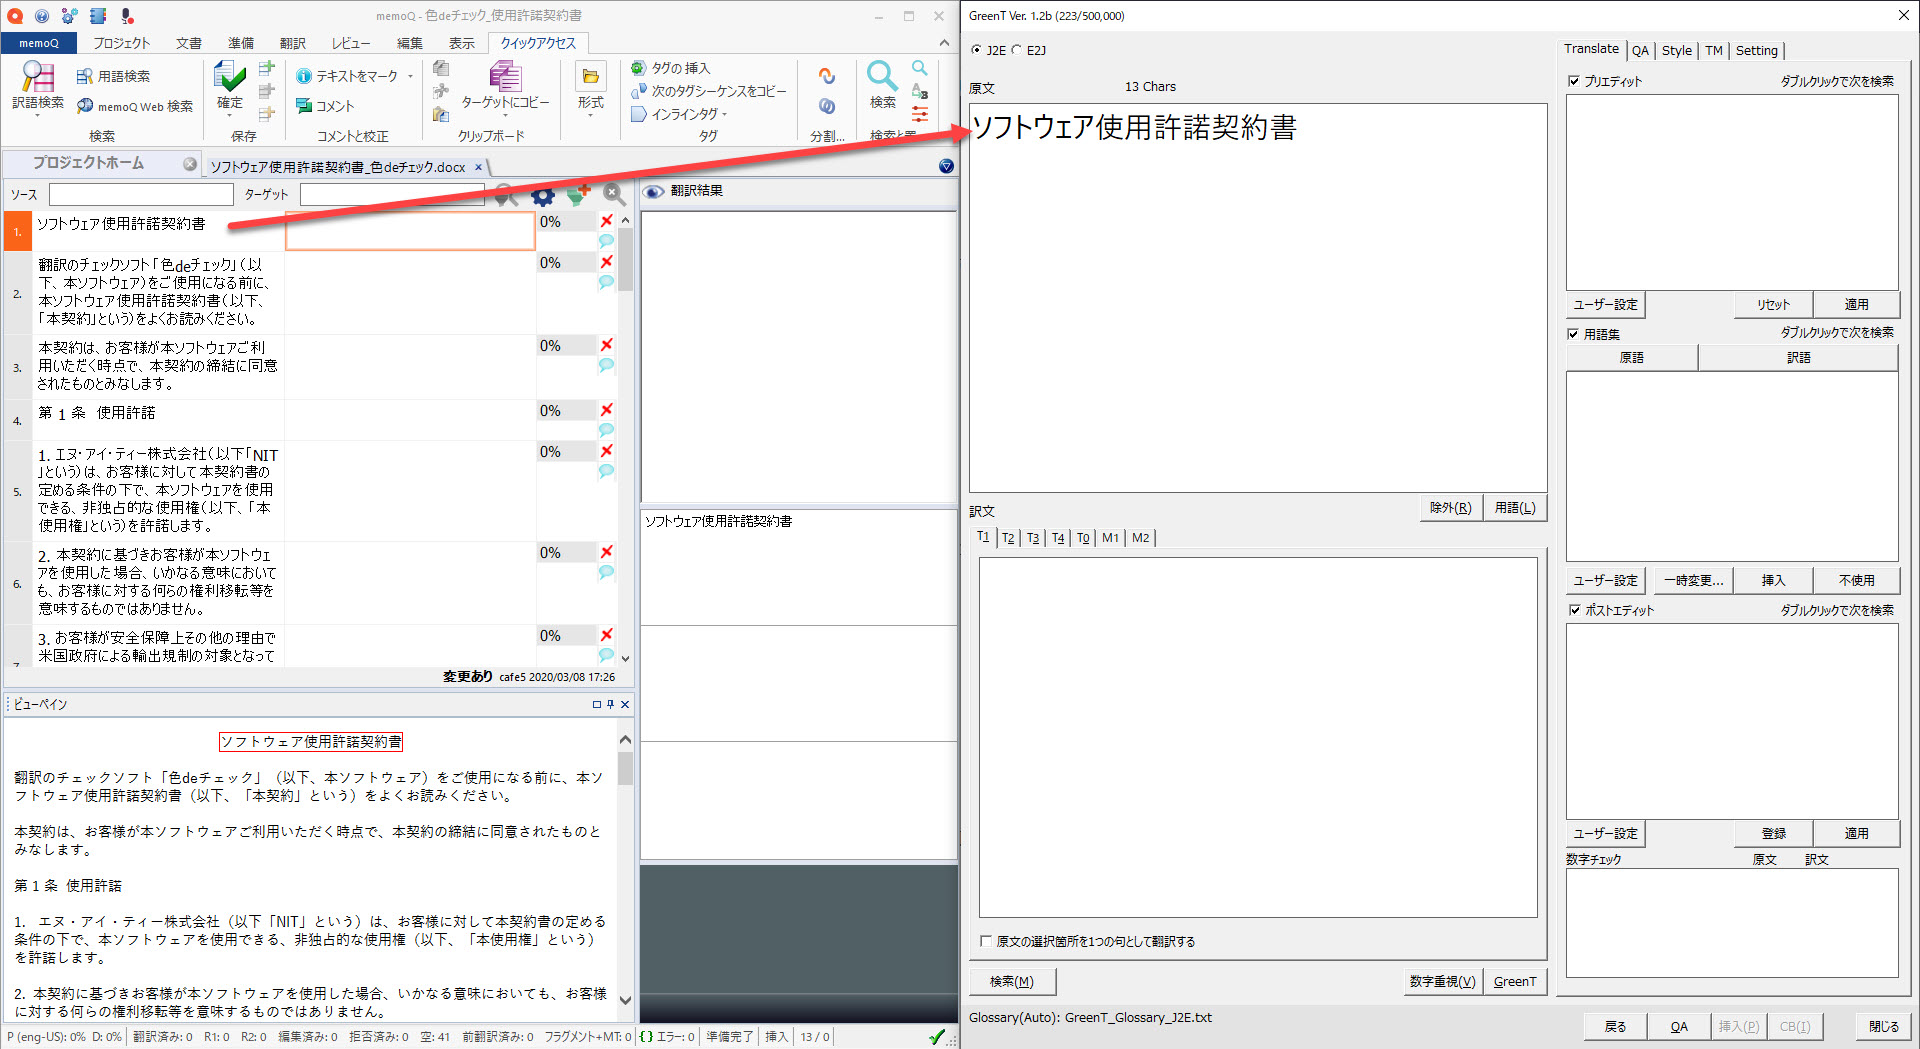Viewport: 1920px width, 1049px height.
Task: Enable 原文の選択箇所を1つの句として翻訳する checkbox
Action: pyautogui.click(x=986, y=941)
